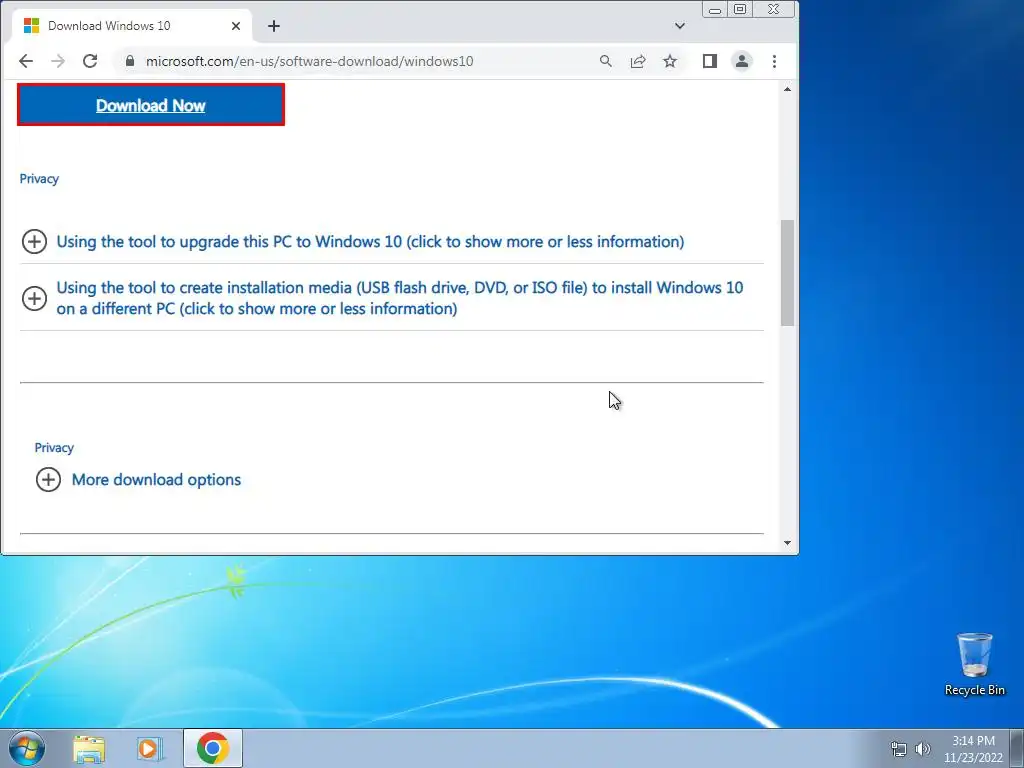Open the network tray icon
1024x768 pixels.
[x=899, y=749]
